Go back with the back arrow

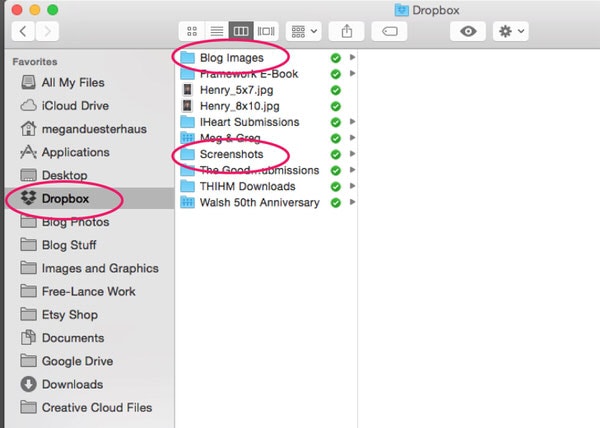24,32
